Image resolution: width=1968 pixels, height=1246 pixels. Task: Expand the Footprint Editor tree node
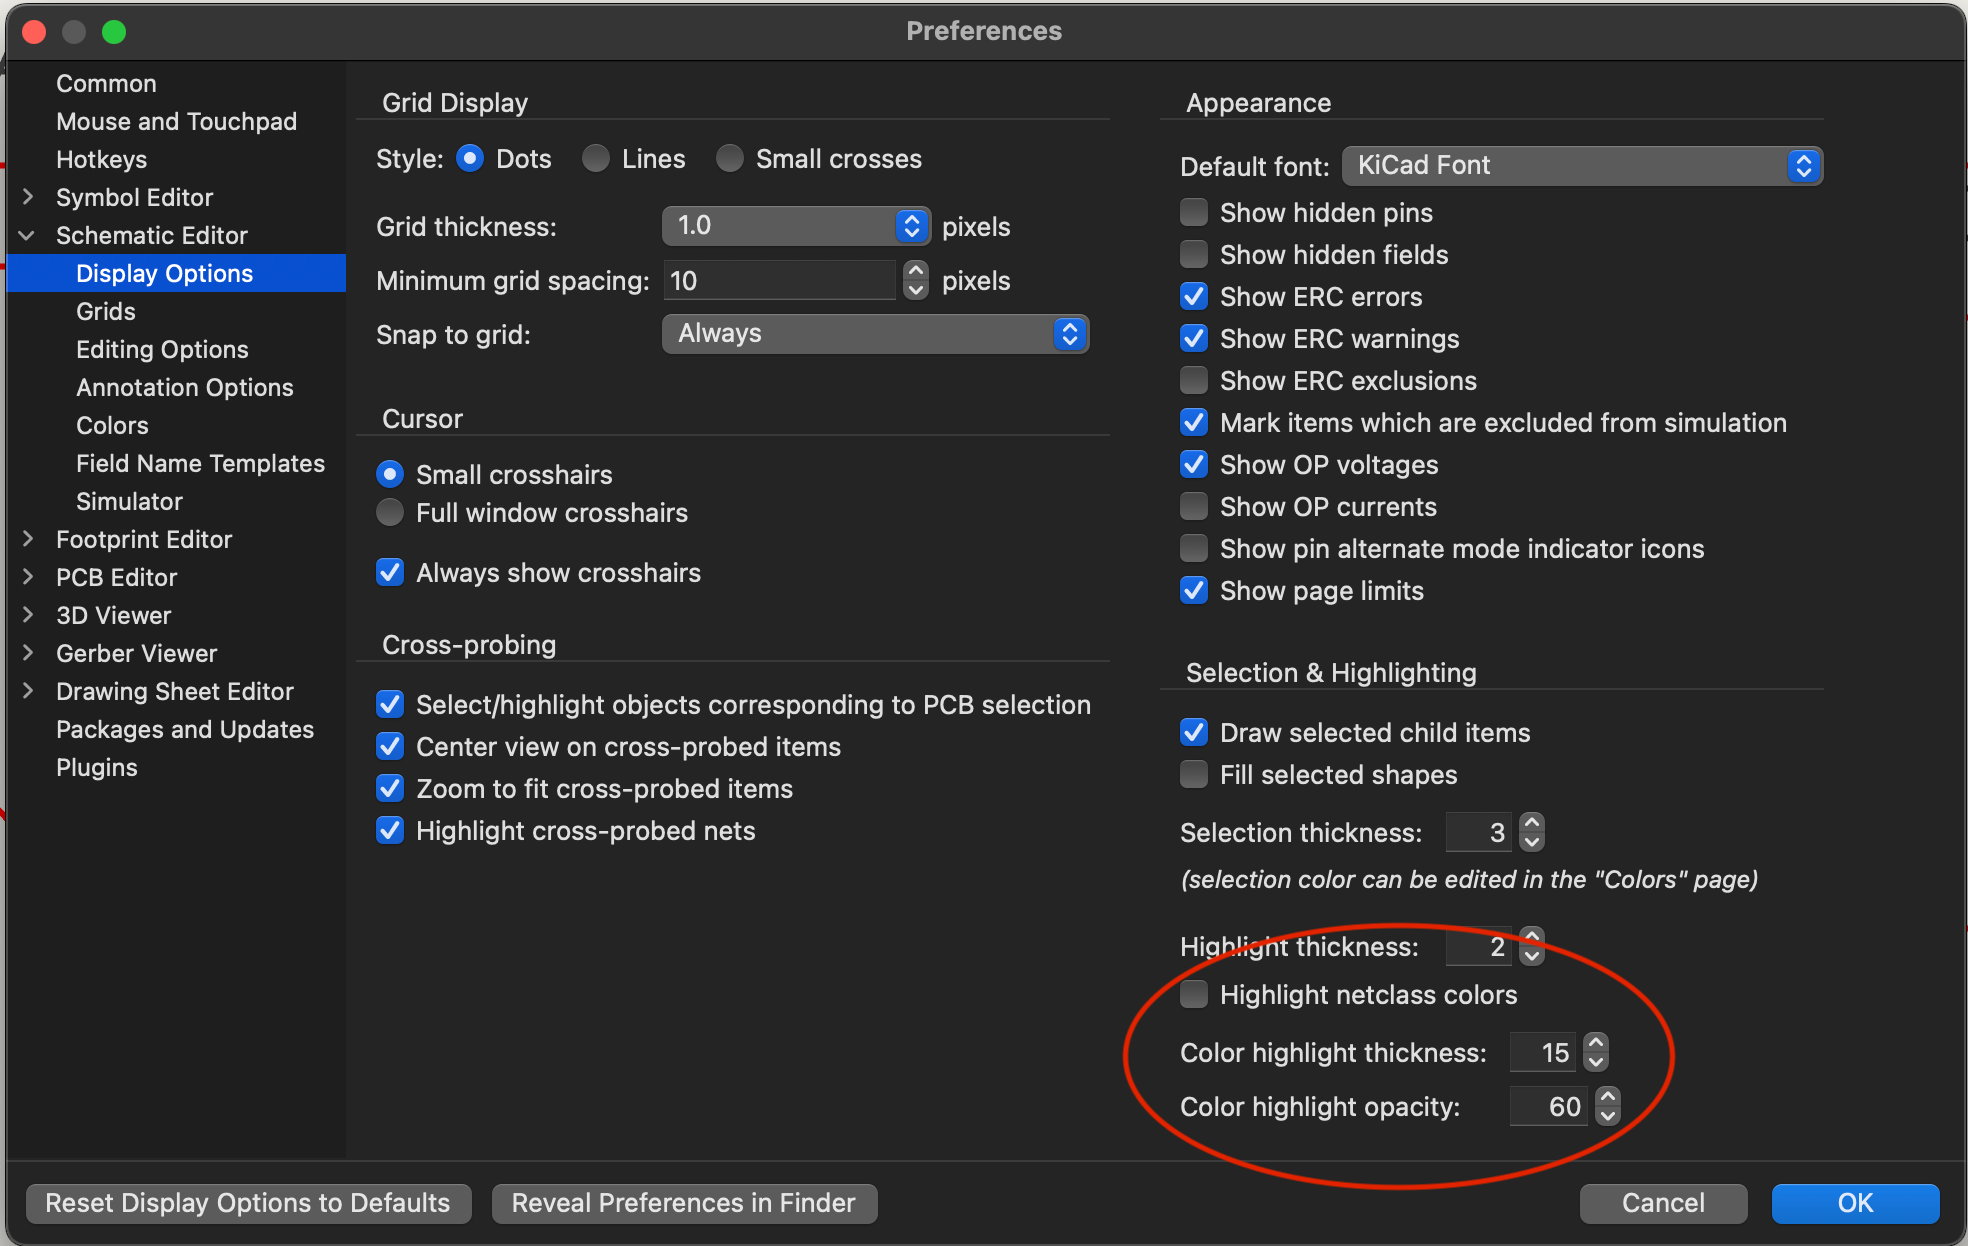click(28, 539)
